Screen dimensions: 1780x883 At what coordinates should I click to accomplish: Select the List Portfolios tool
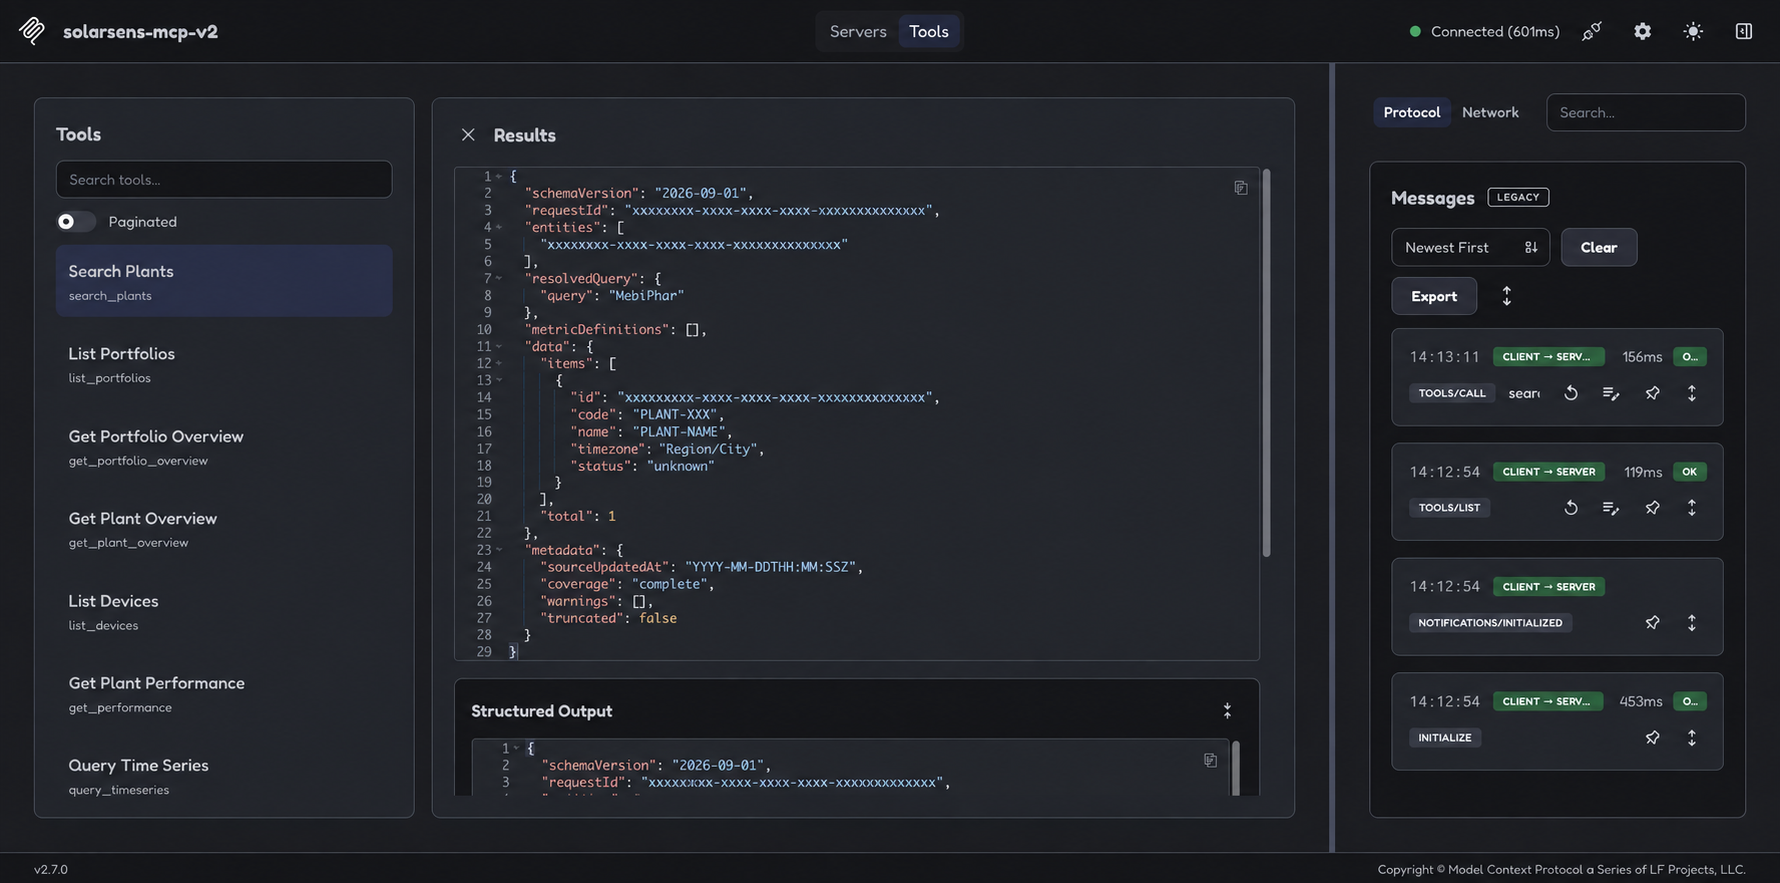224,364
